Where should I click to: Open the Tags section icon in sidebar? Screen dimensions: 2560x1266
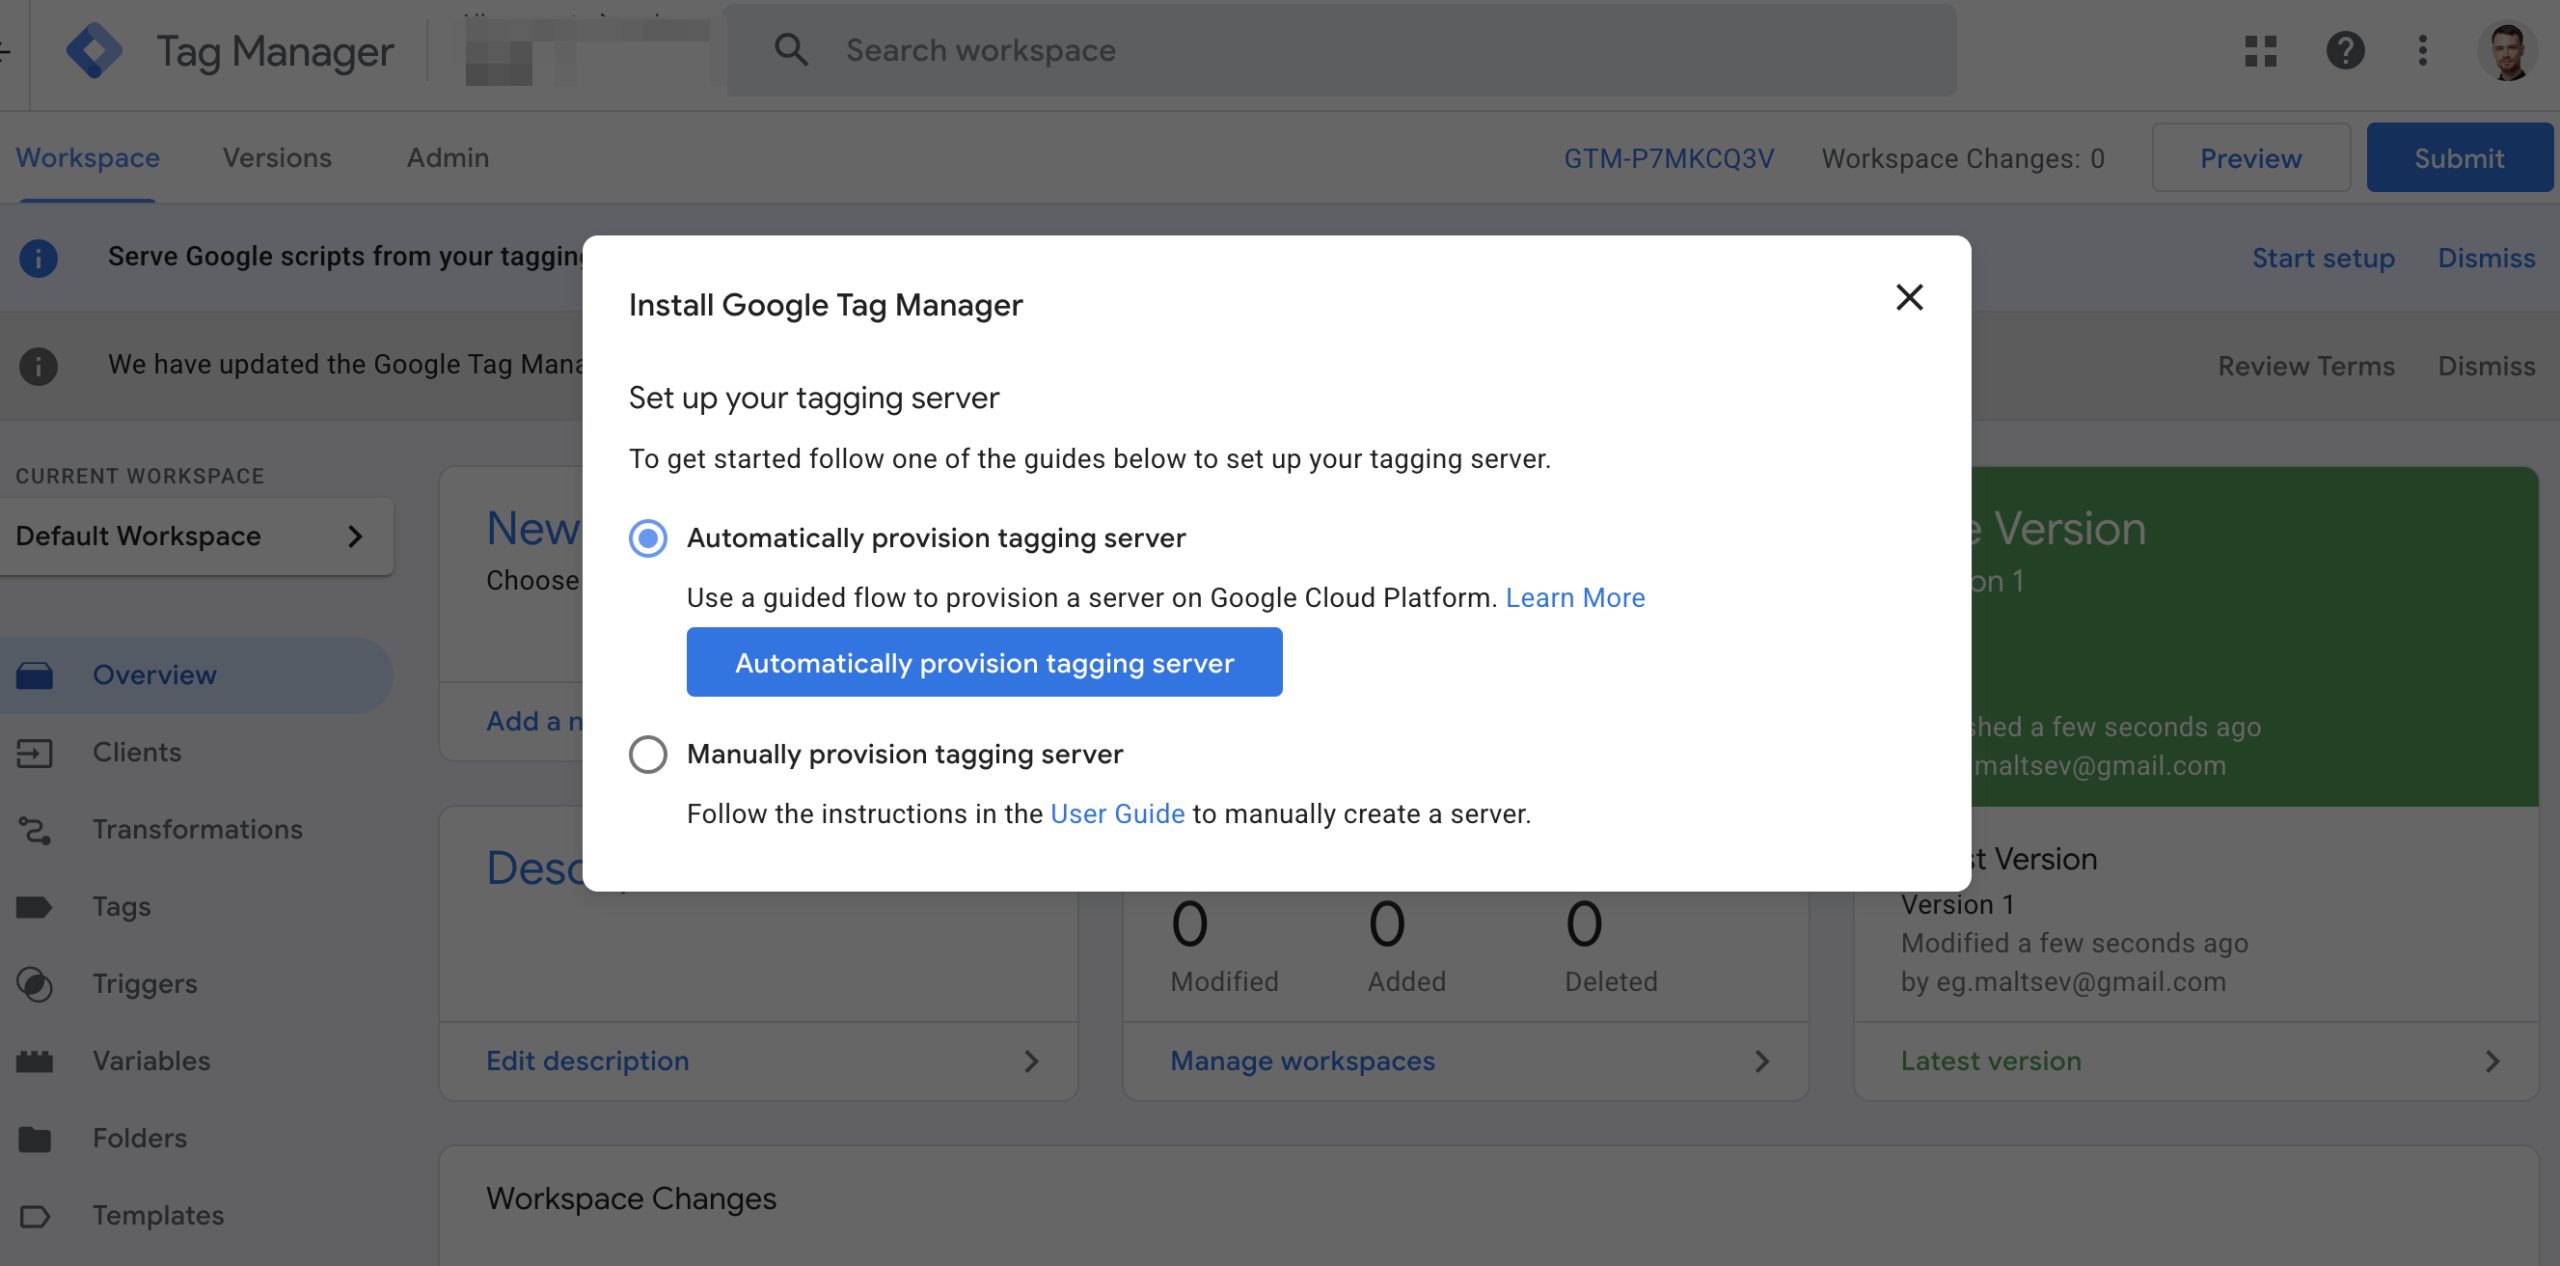(35, 906)
